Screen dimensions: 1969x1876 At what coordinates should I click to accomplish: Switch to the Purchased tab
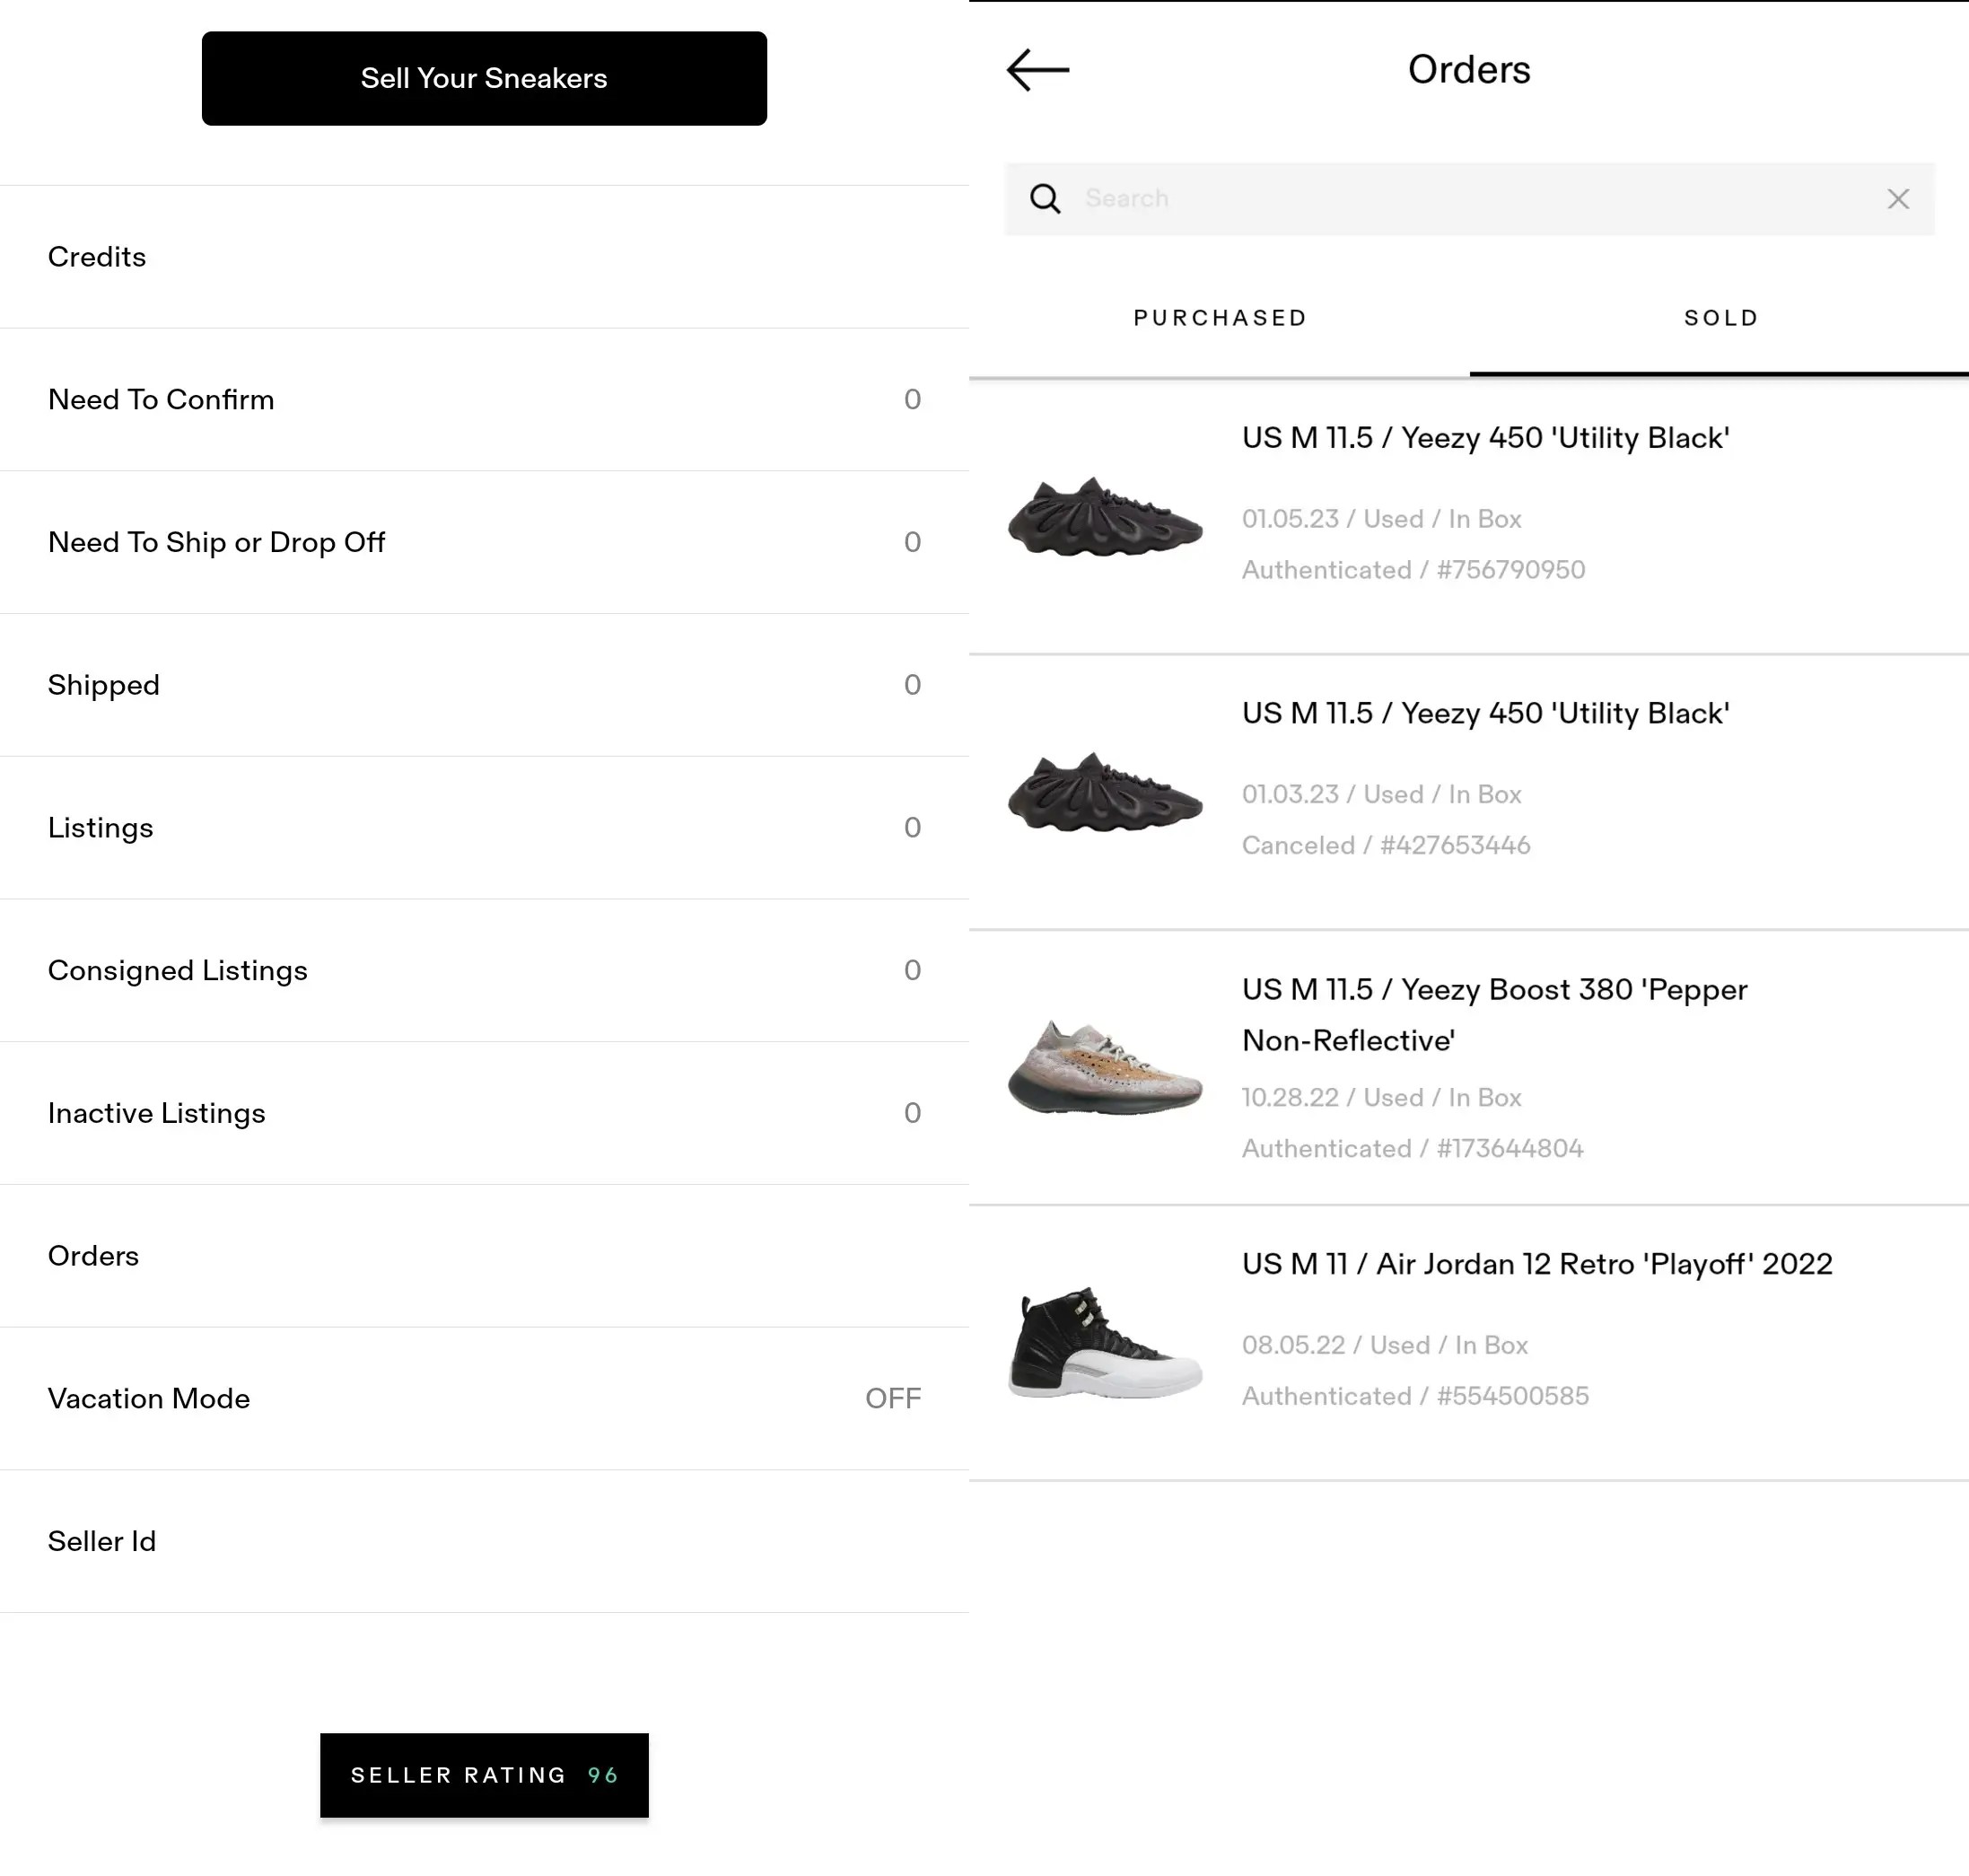coord(1220,318)
